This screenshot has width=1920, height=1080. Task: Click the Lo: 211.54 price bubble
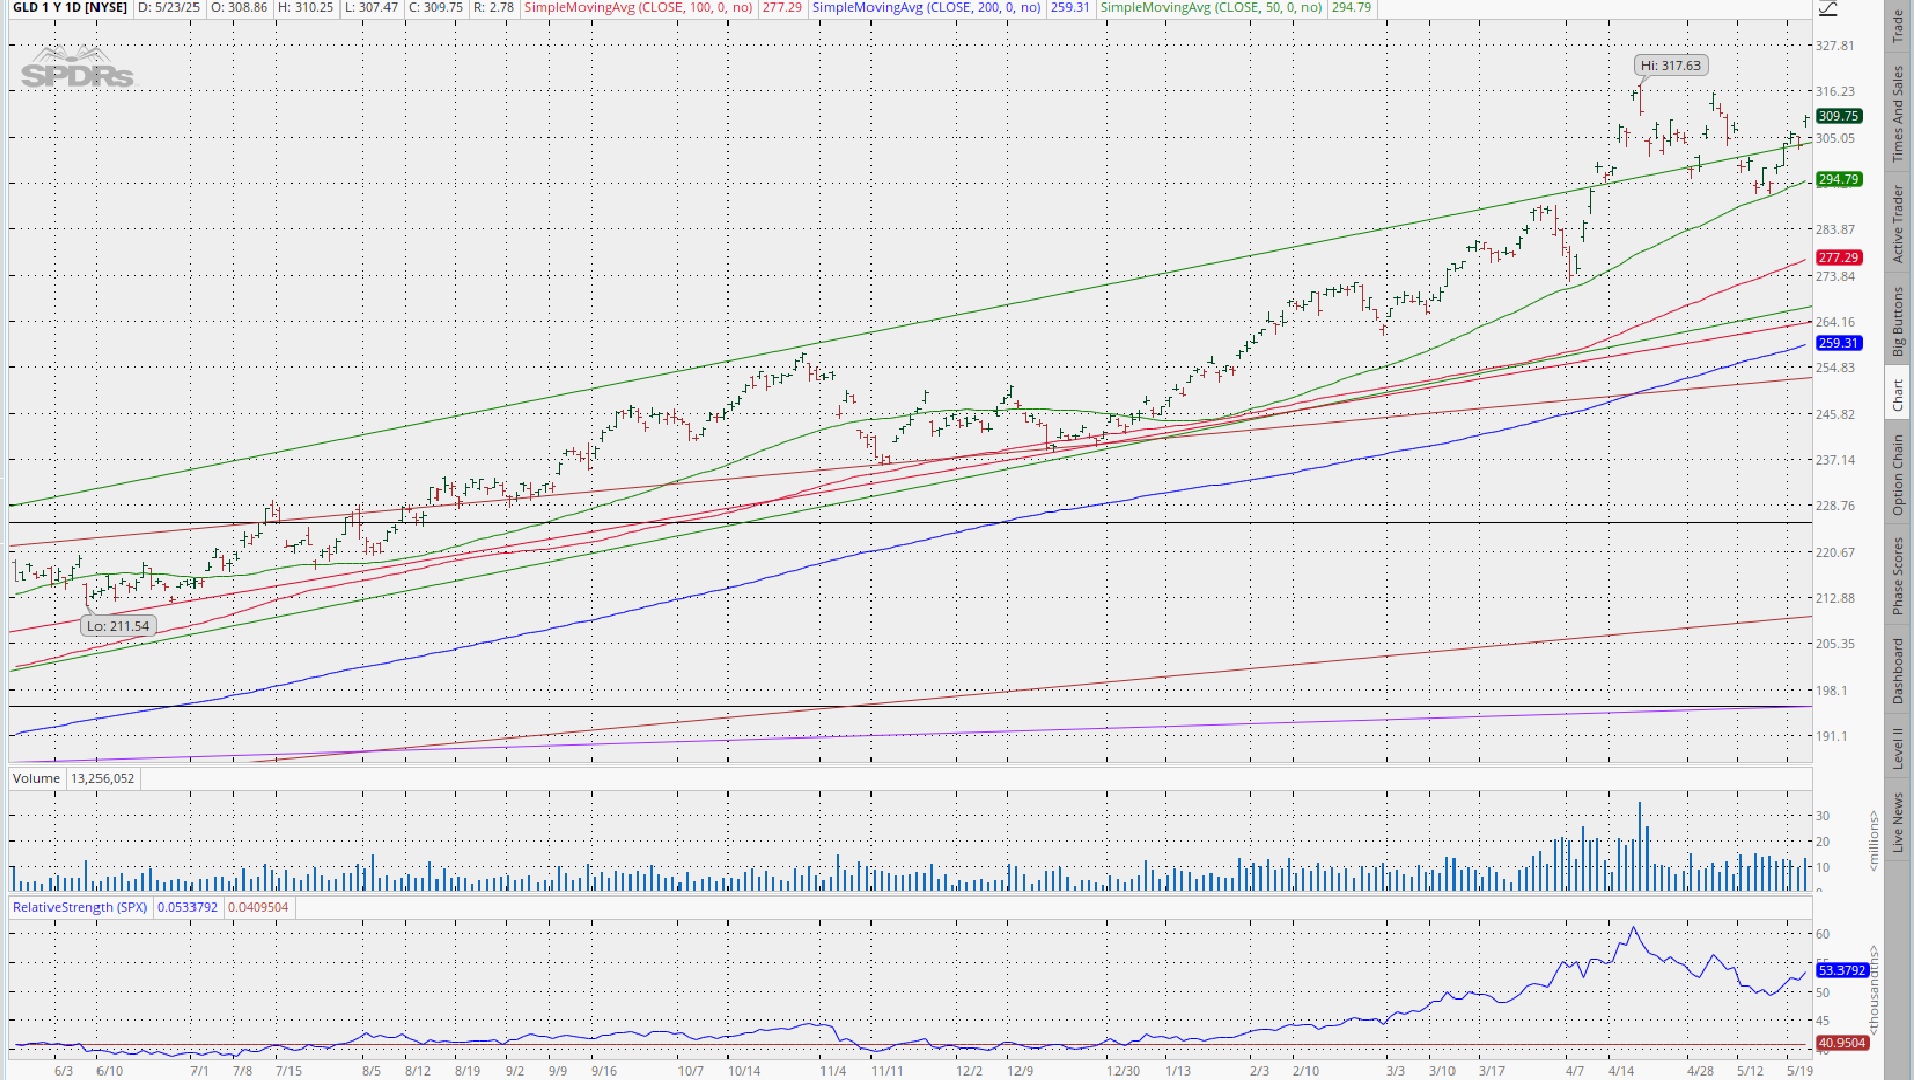[118, 626]
